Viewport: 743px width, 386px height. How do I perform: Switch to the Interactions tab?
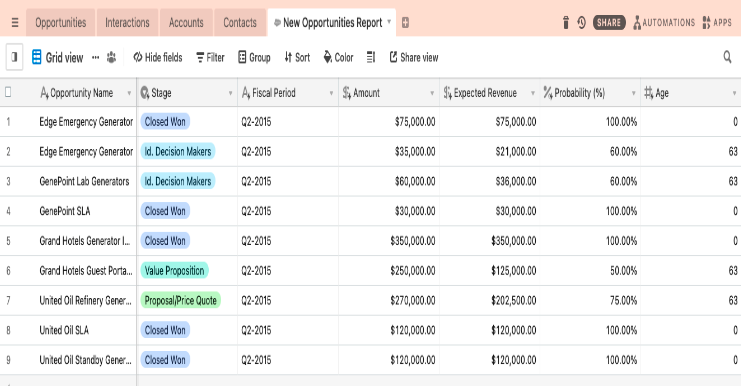pos(127,23)
